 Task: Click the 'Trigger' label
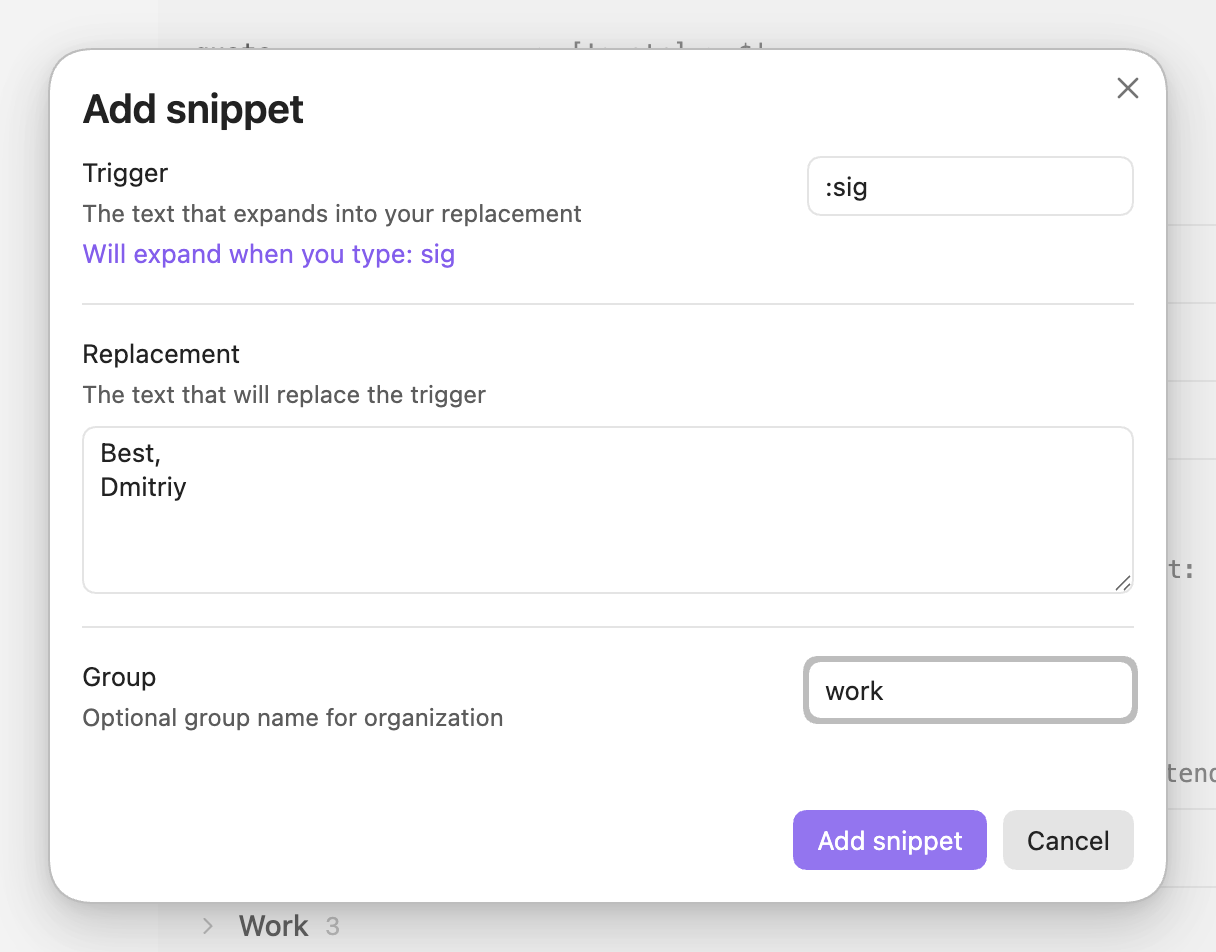click(125, 173)
